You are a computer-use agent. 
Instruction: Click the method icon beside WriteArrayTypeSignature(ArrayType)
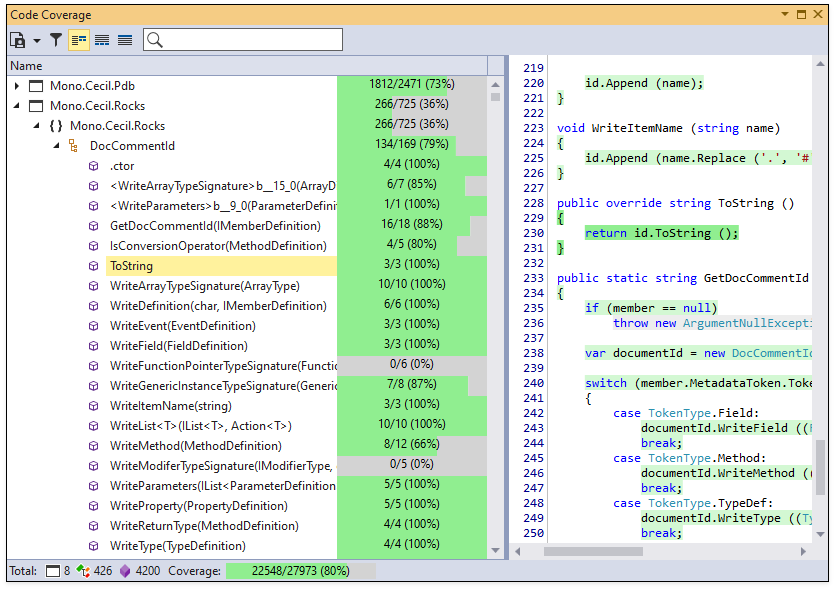(x=94, y=286)
